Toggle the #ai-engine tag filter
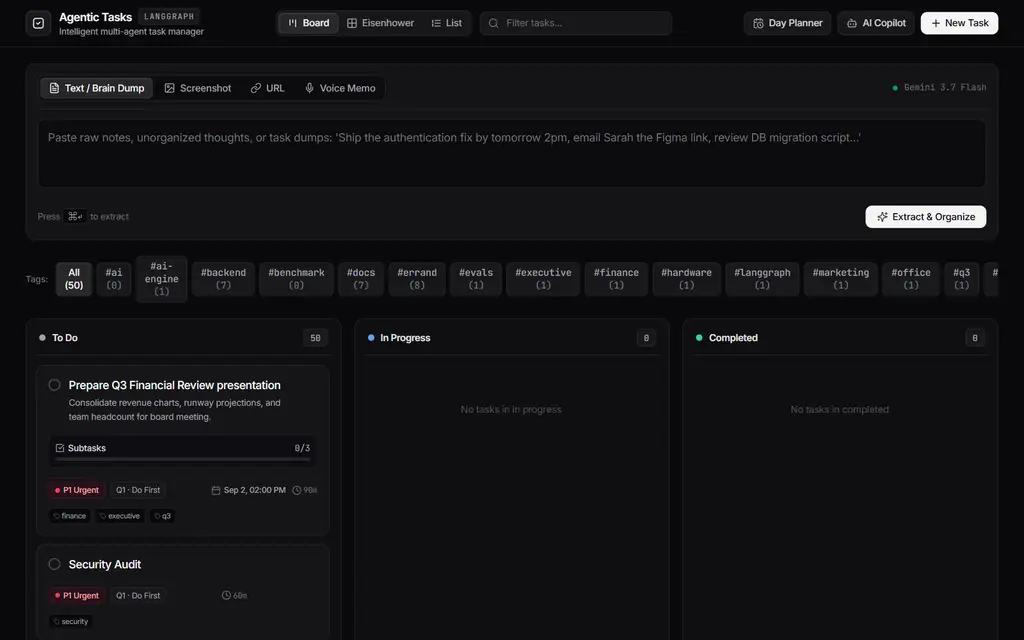 [x=161, y=279]
